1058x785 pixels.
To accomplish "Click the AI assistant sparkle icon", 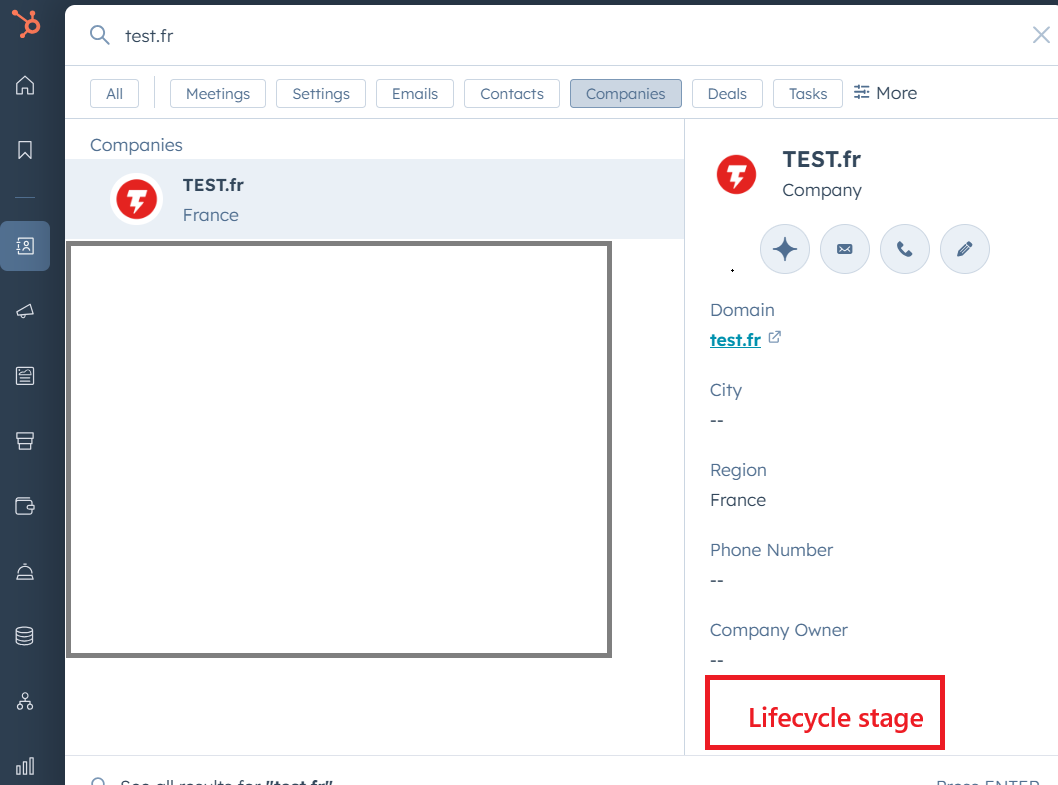I will [x=784, y=249].
